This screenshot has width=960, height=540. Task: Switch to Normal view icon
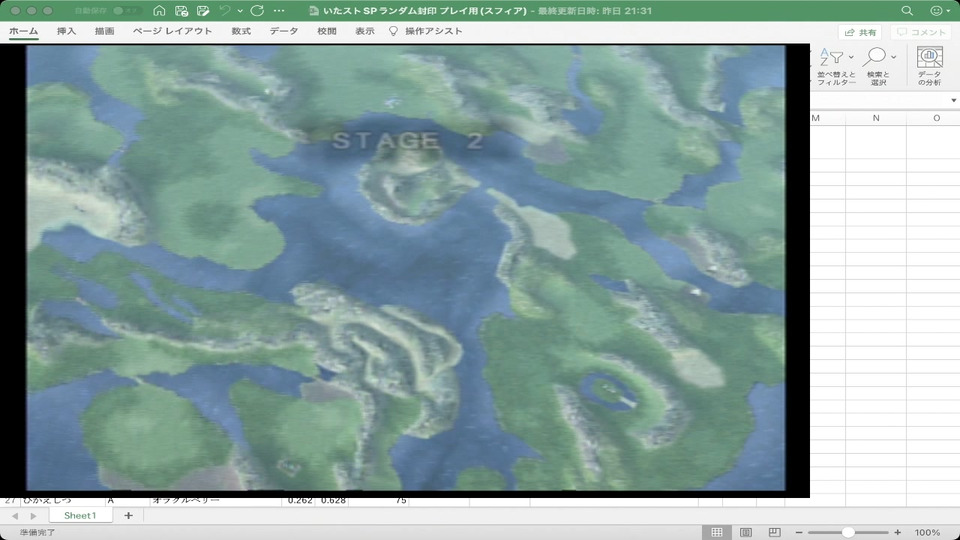point(716,532)
